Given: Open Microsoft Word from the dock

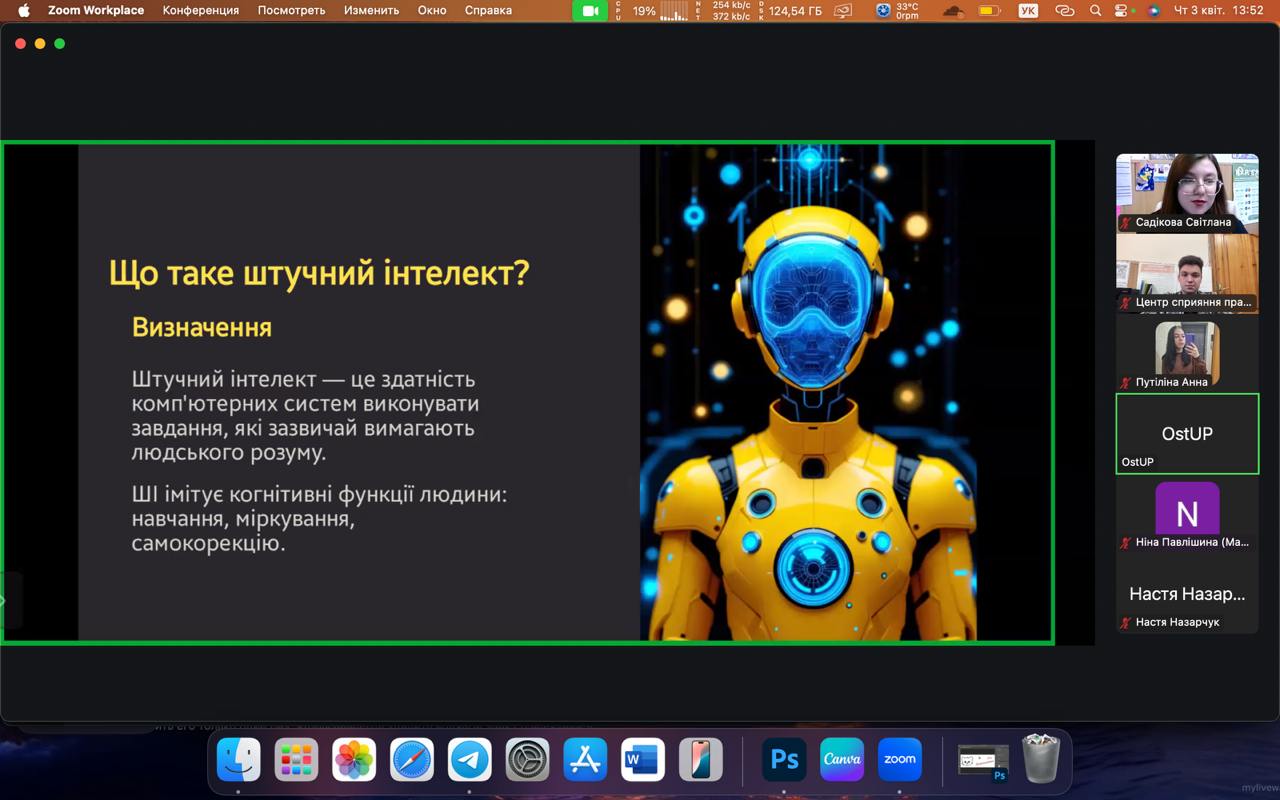Looking at the screenshot, I should [642, 760].
